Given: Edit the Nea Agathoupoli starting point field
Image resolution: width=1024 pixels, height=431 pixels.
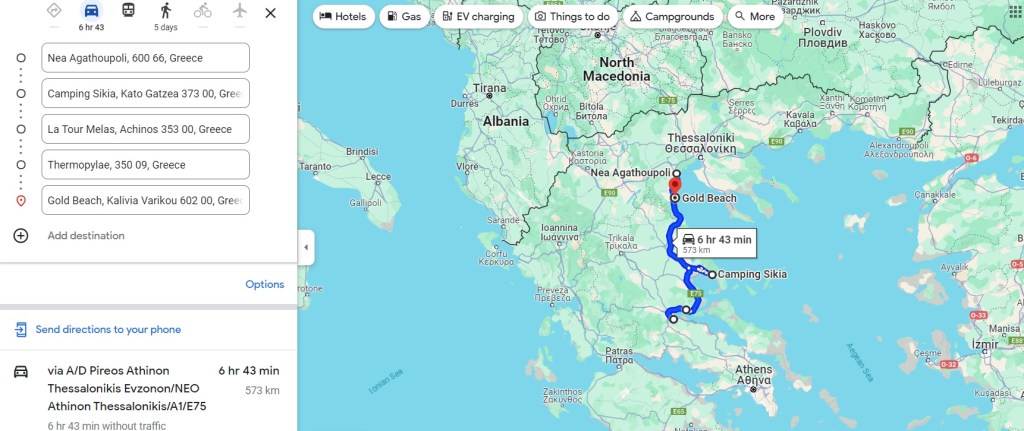Looking at the screenshot, I should tap(145, 58).
